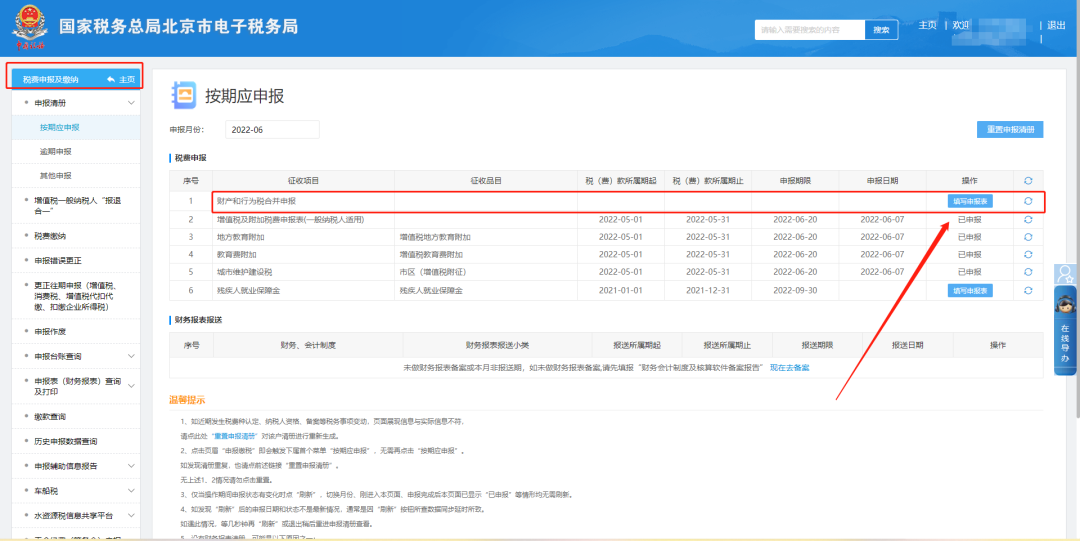
Task: Refresh the 城市维护建设税 row
Action: (x=1028, y=272)
